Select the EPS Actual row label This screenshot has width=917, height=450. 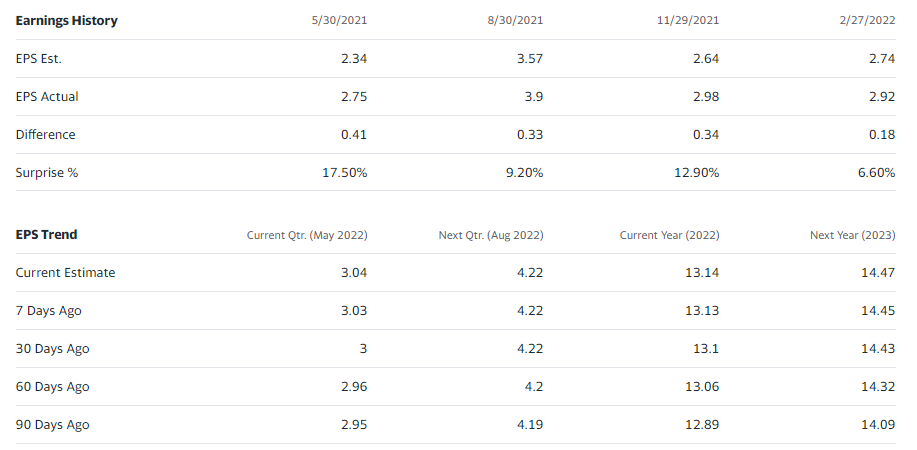point(46,97)
